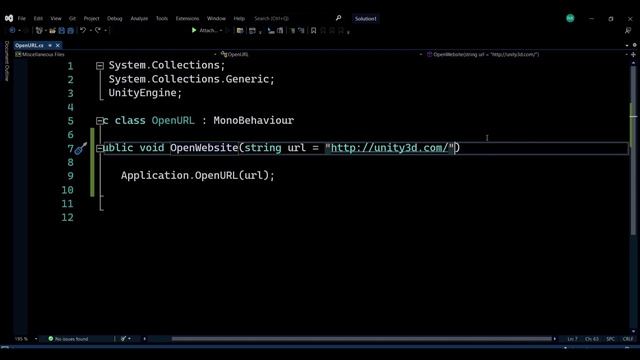Screen dimensions: 640x360
Task: Click the Ch 63 column indicator
Action: tap(591, 339)
